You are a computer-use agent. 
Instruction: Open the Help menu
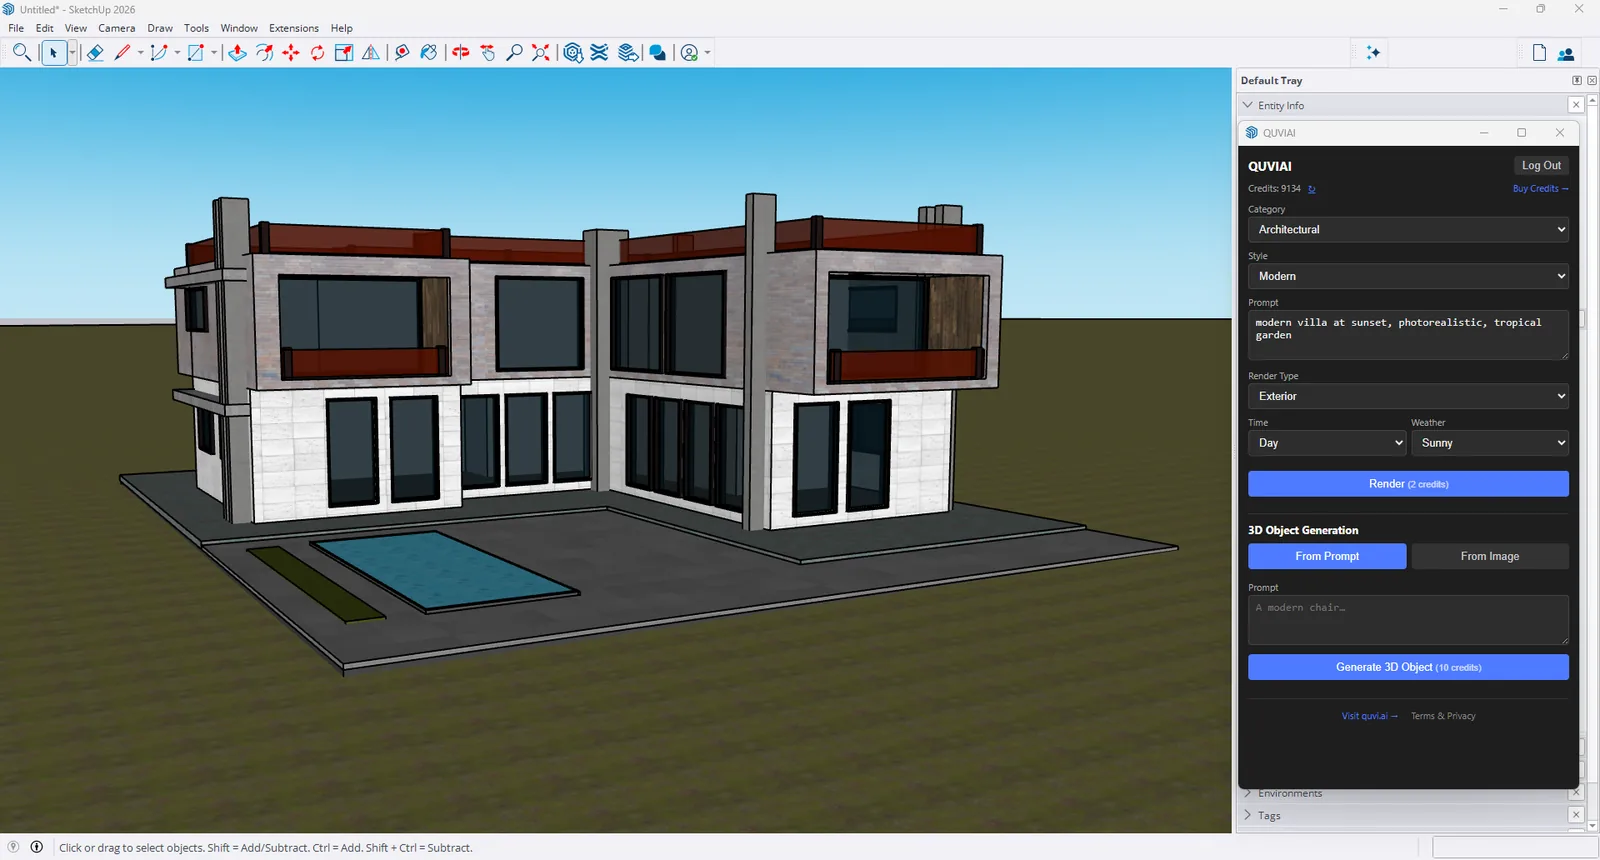(x=342, y=28)
